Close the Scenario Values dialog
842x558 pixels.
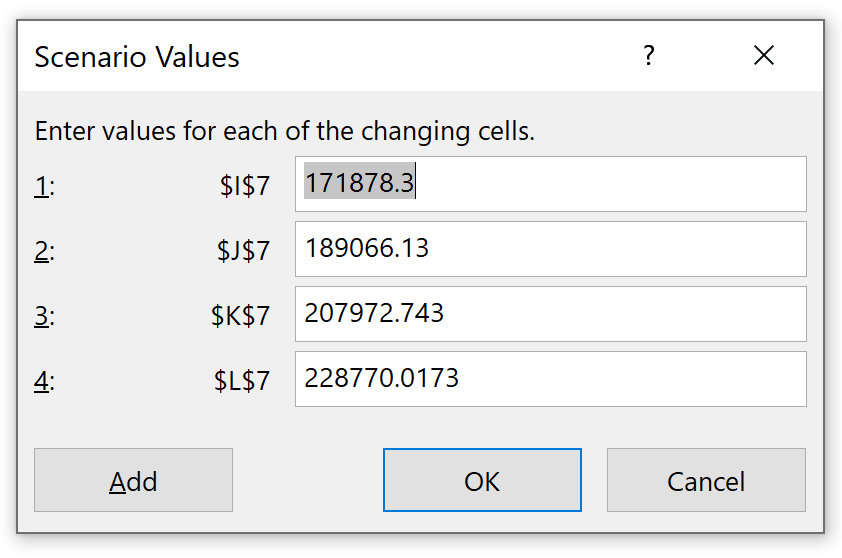[764, 56]
